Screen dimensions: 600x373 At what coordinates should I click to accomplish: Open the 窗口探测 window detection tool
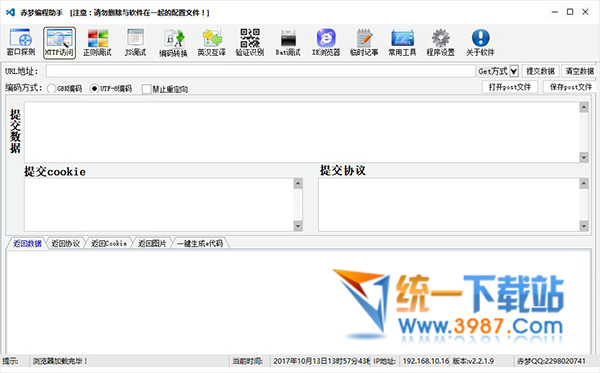(21, 42)
